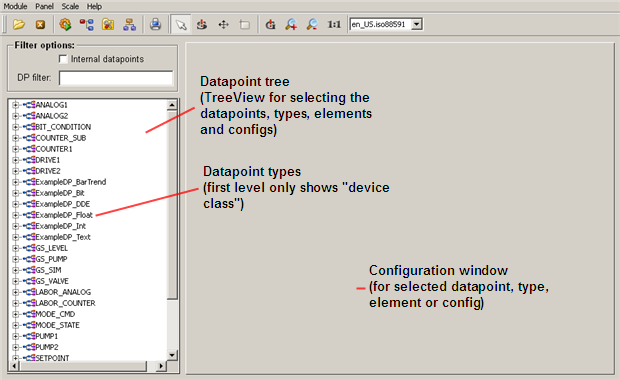620x380 pixels.
Task: Click the datapoint type icon beside GS_LEVEL
Action: [29, 248]
